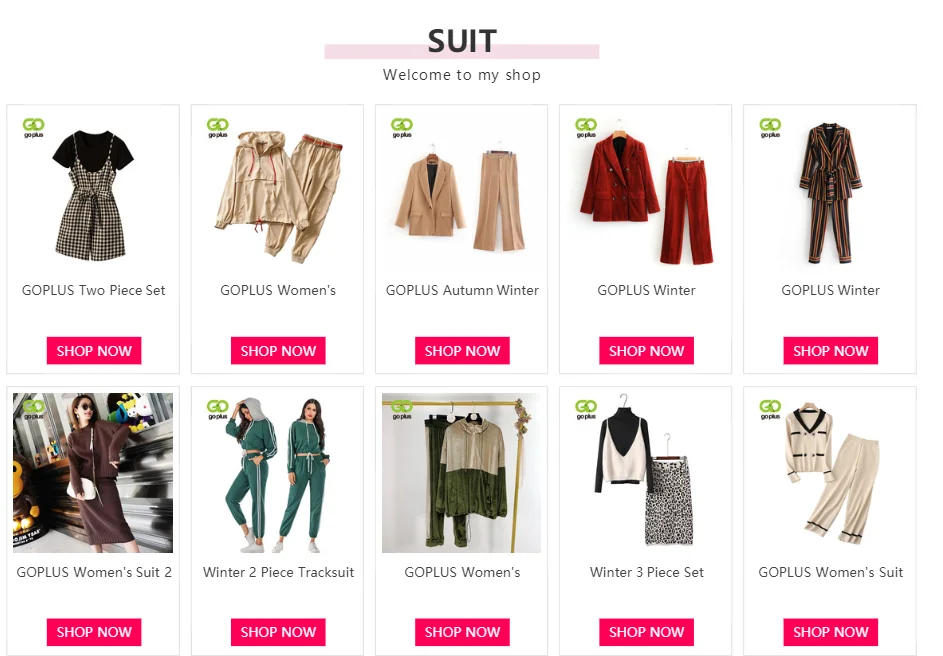Open the cream cardigan and wide pants image
943x656 pixels.
[830, 473]
